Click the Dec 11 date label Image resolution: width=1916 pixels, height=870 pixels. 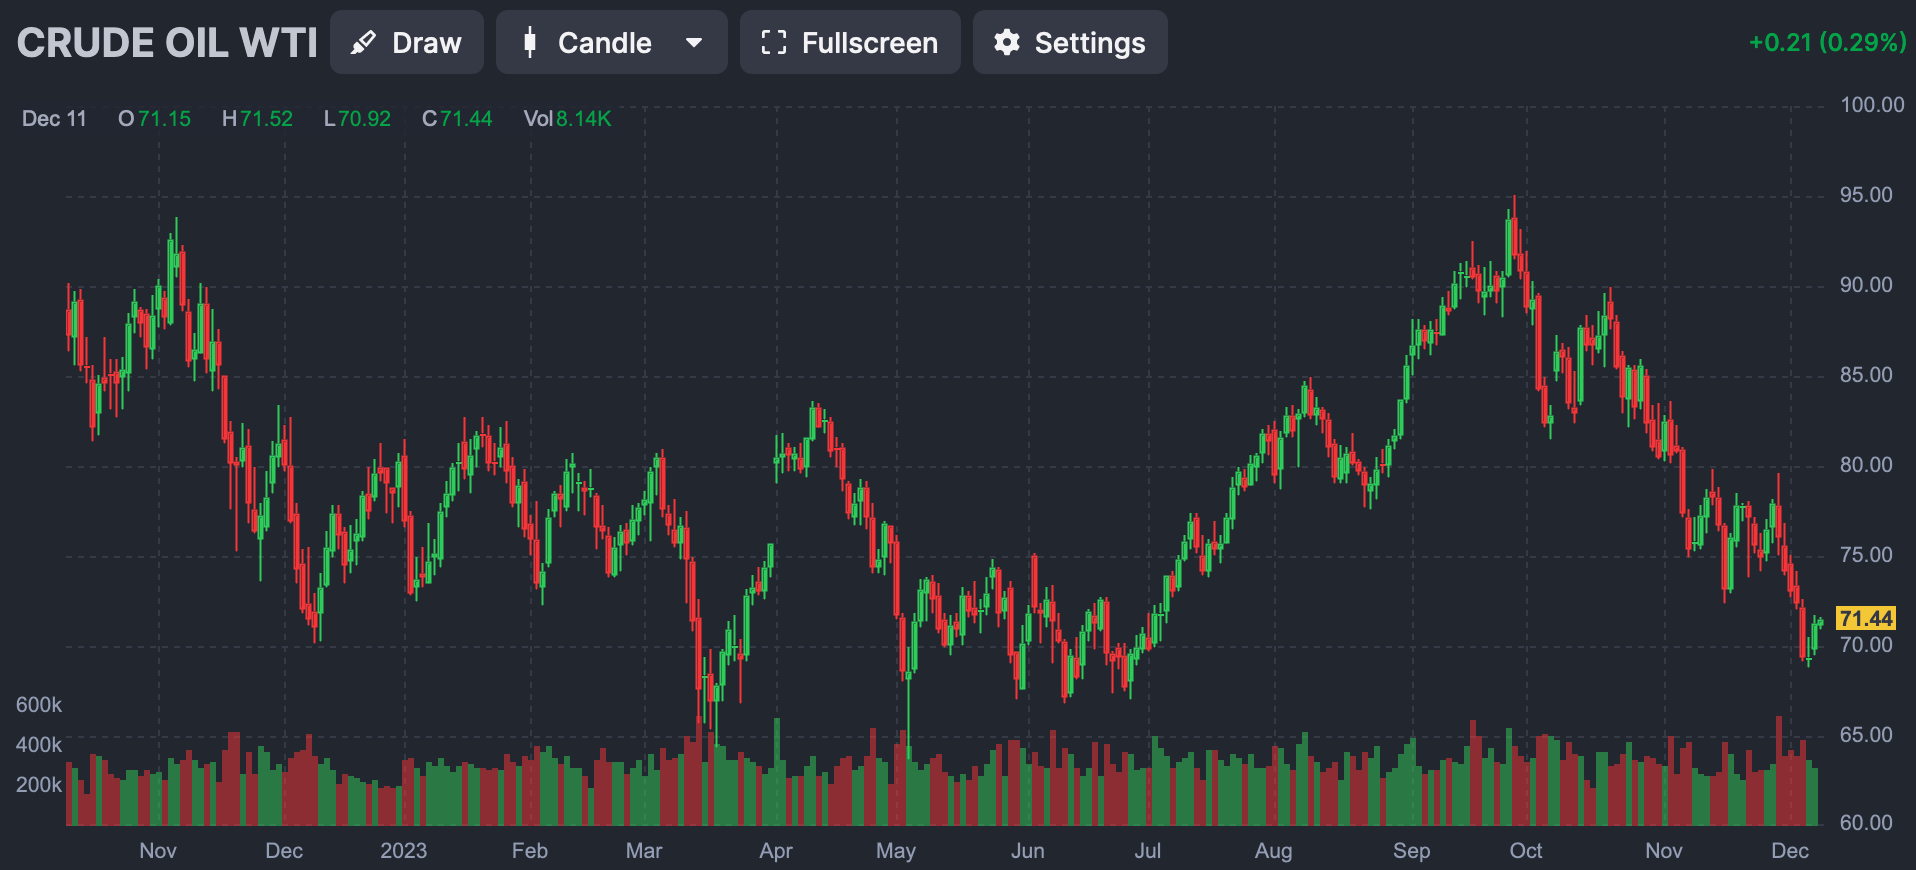(x=54, y=119)
